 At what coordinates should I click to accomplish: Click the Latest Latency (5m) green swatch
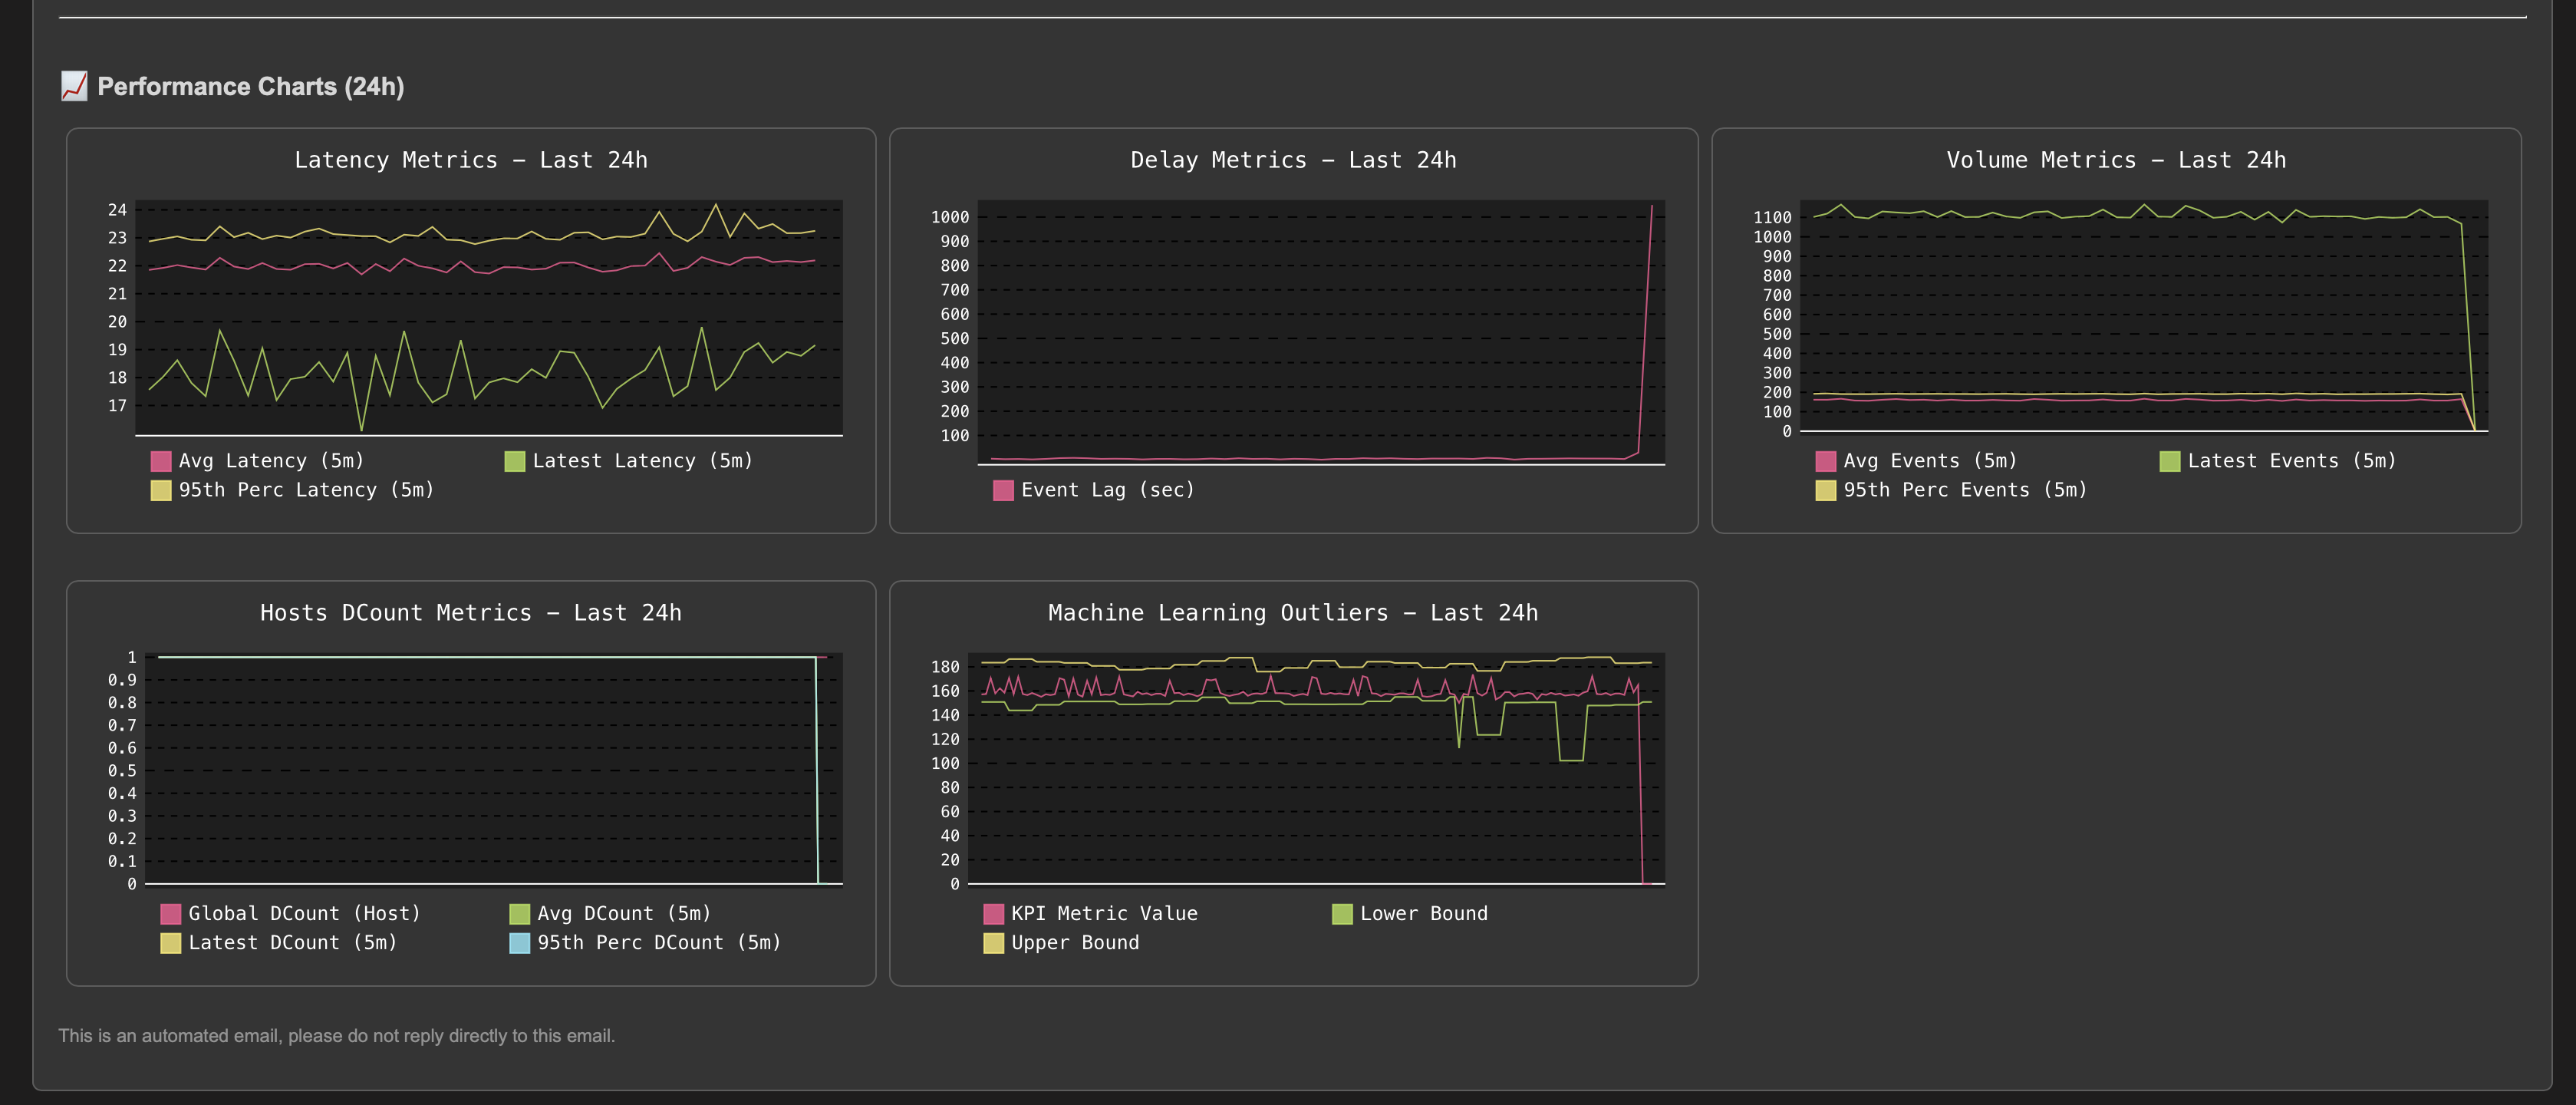tap(514, 461)
